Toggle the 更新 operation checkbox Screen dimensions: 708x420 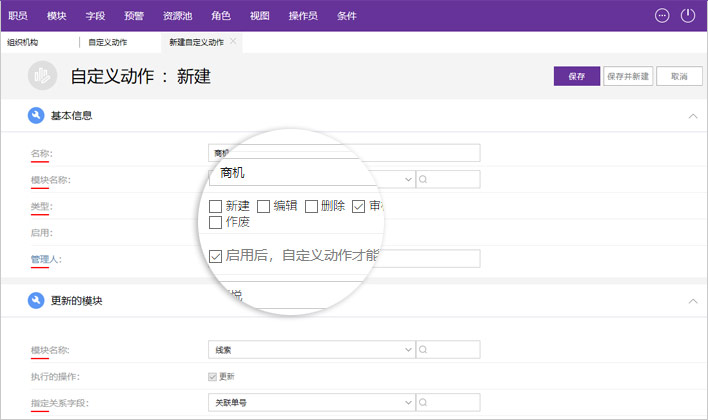(x=211, y=376)
